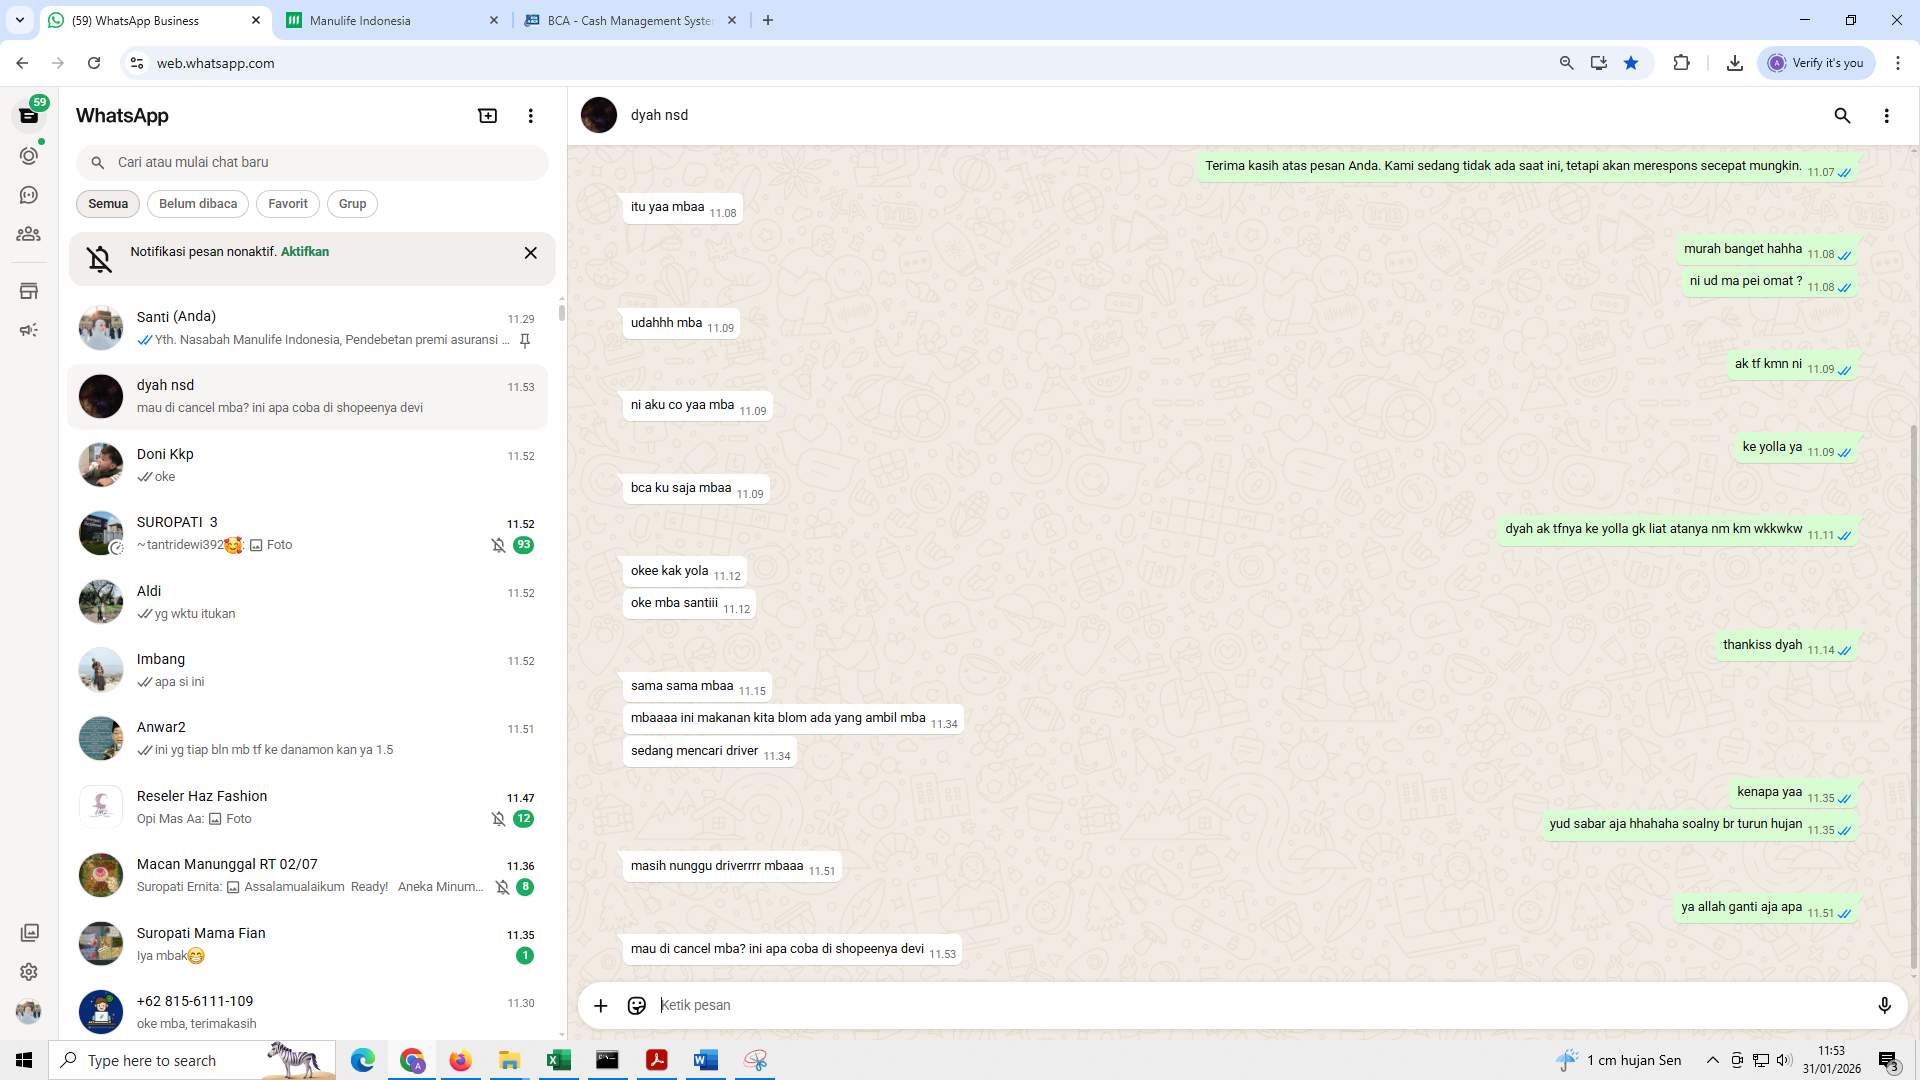The width and height of the screenshot is (1920, 1080).
Task: Open the business Catalog storefront icon
Action: [x=29, y=290]
